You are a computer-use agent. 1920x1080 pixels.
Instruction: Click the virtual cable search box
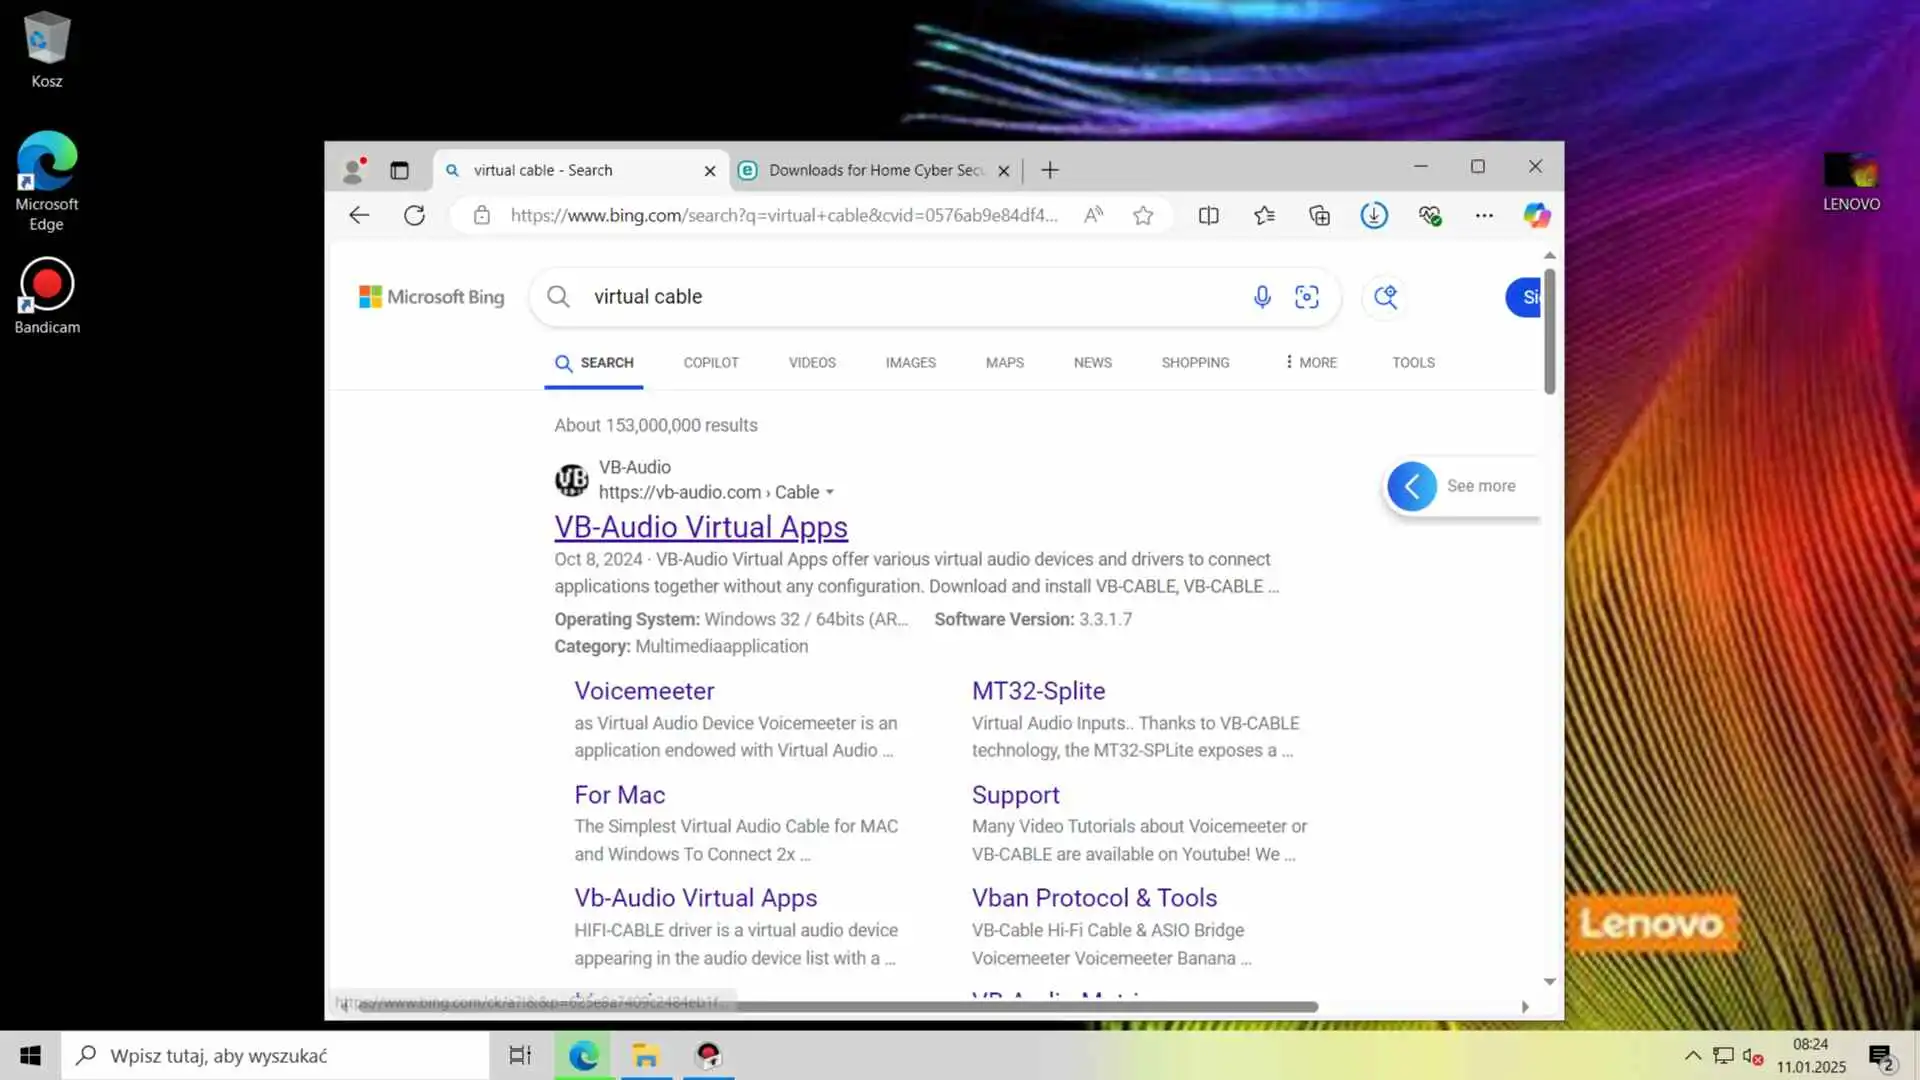[x=900, y=297]
